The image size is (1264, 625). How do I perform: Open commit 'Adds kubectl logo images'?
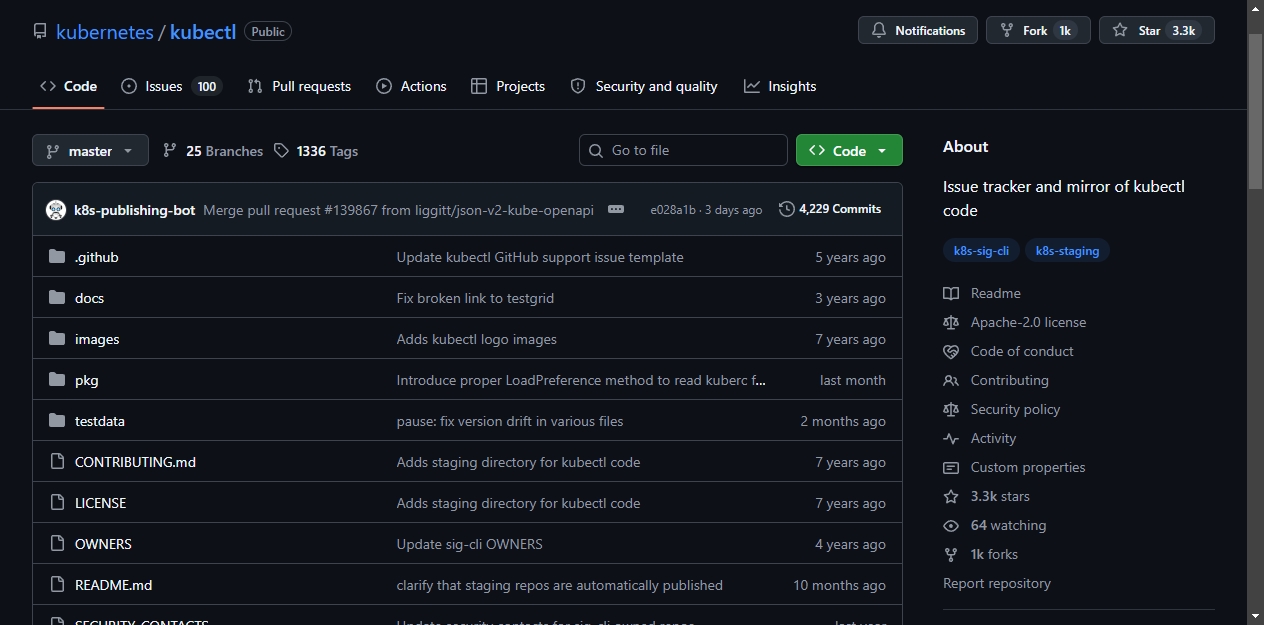tap(477, 339)
